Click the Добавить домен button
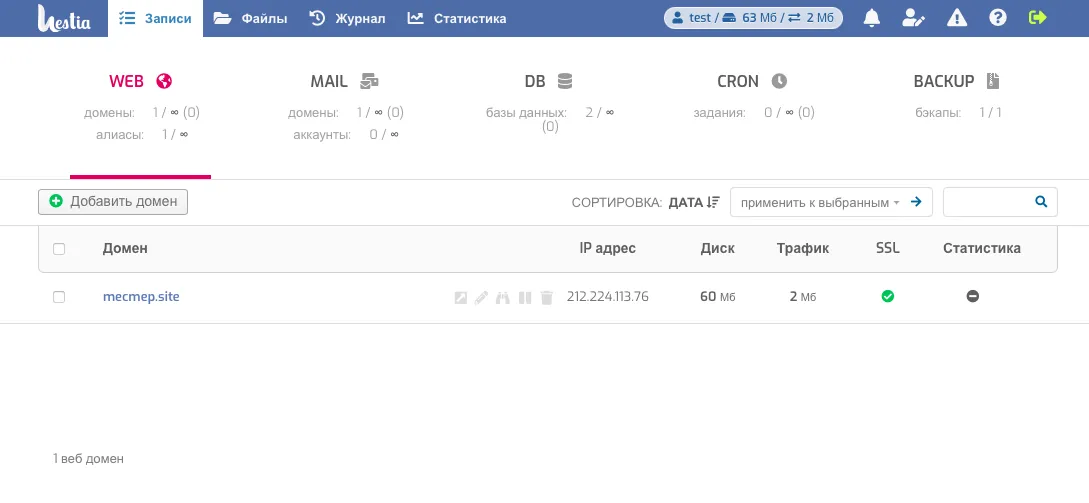This screenshot has width=1089, height=503. 113,202
